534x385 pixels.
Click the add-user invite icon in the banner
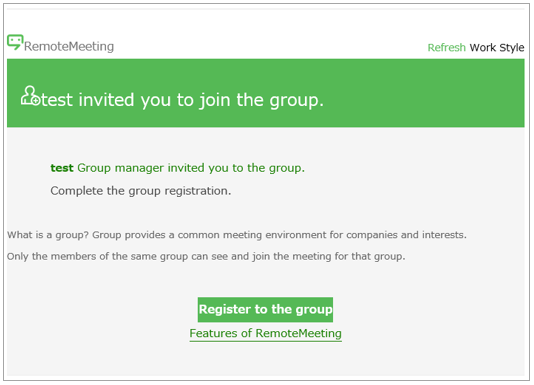pyautogui.click(x=31, y=96)
